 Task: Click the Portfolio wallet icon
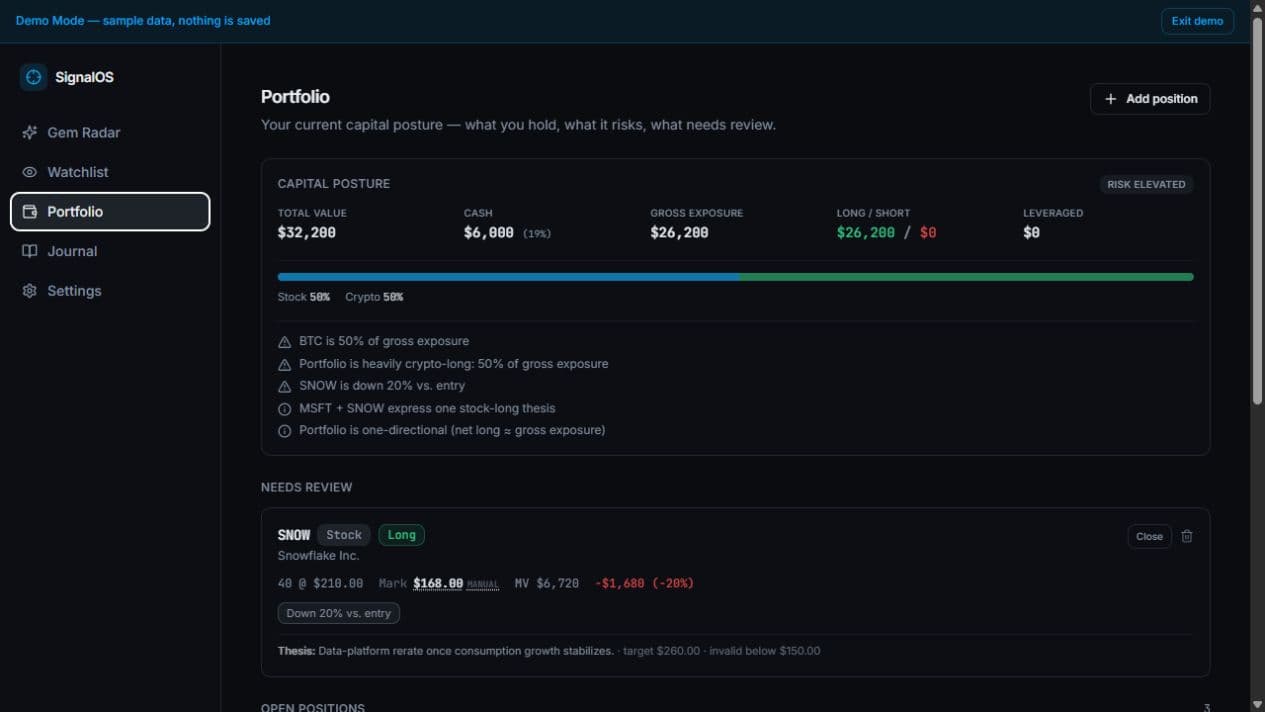pyautogui.click(x=29, y=212)
